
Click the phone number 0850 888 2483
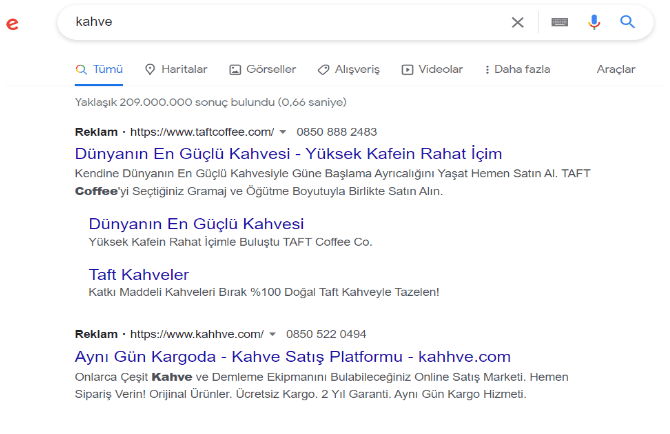click(337, 132)
